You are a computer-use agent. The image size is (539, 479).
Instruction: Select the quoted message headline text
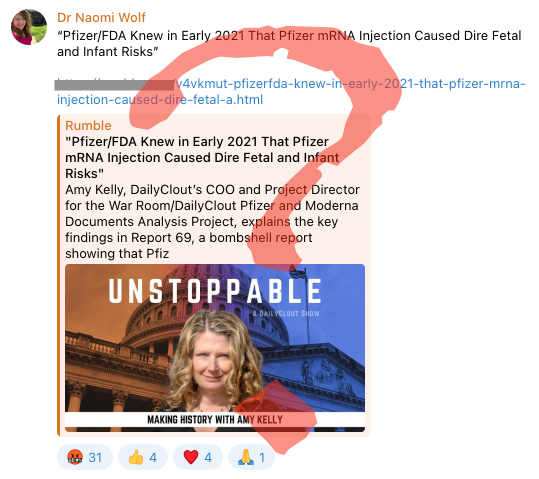[x=289, y=44]
